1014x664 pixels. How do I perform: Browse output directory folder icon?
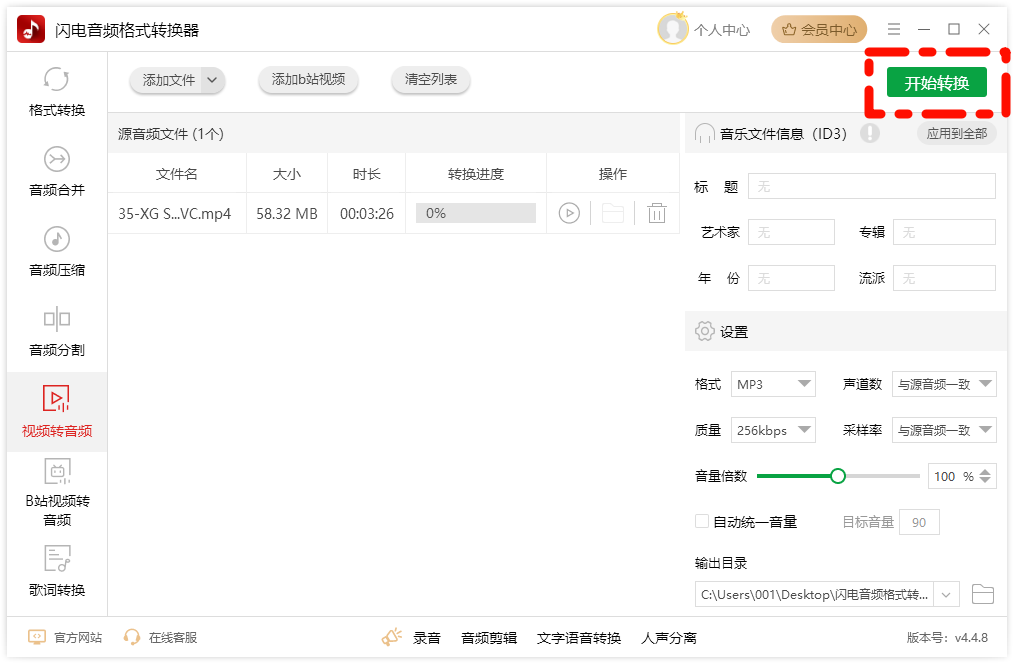click(x=982, y=594)
